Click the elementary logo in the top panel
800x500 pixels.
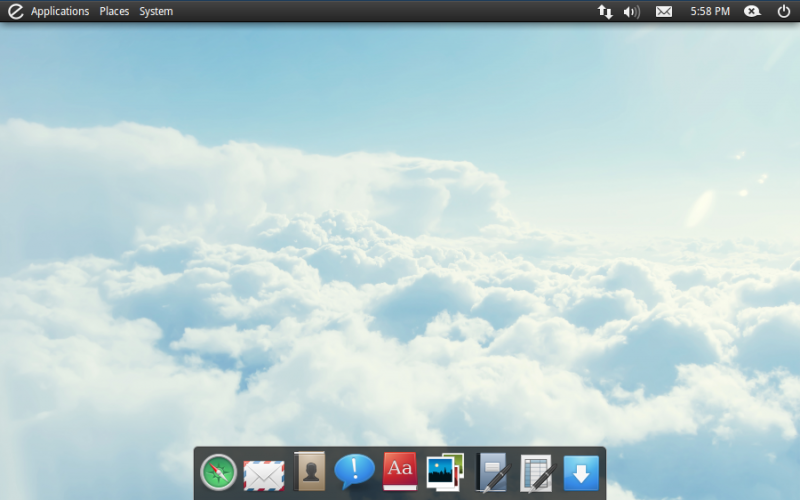click(x=15, y=11)
